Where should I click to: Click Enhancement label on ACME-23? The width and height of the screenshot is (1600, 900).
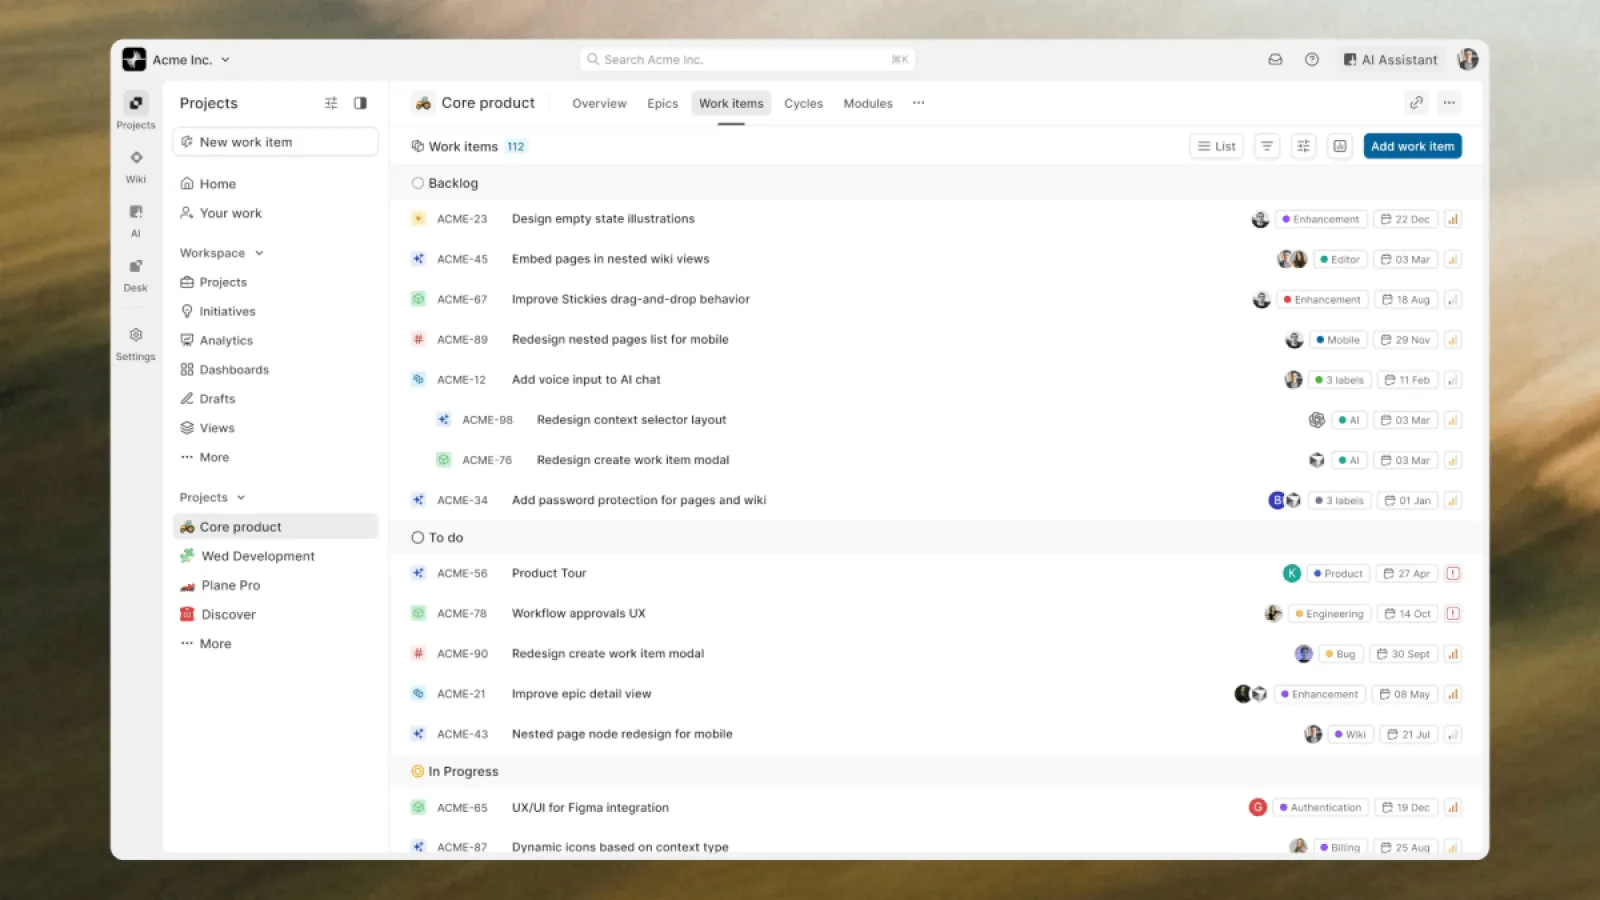[x=1321, y=219]
